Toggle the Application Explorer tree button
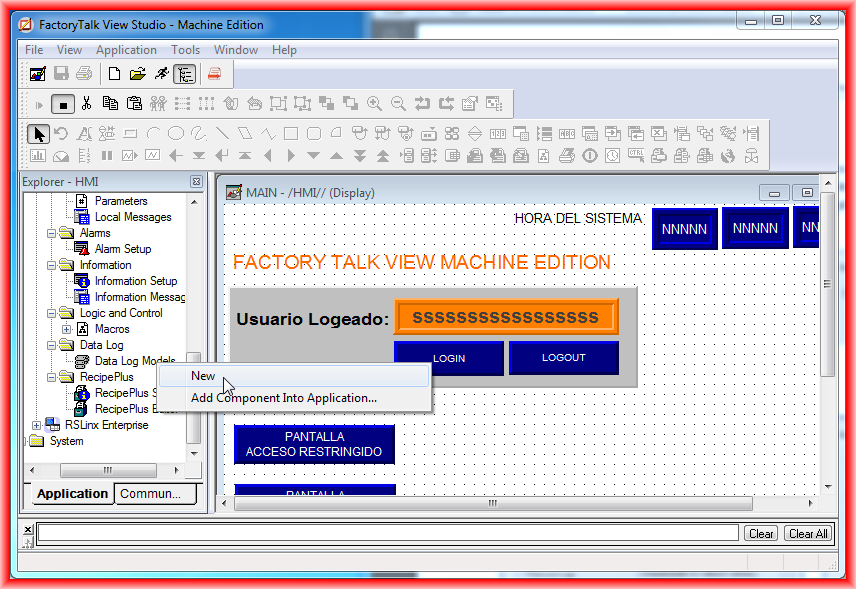 pyautogui.click(x=184, y=74)
